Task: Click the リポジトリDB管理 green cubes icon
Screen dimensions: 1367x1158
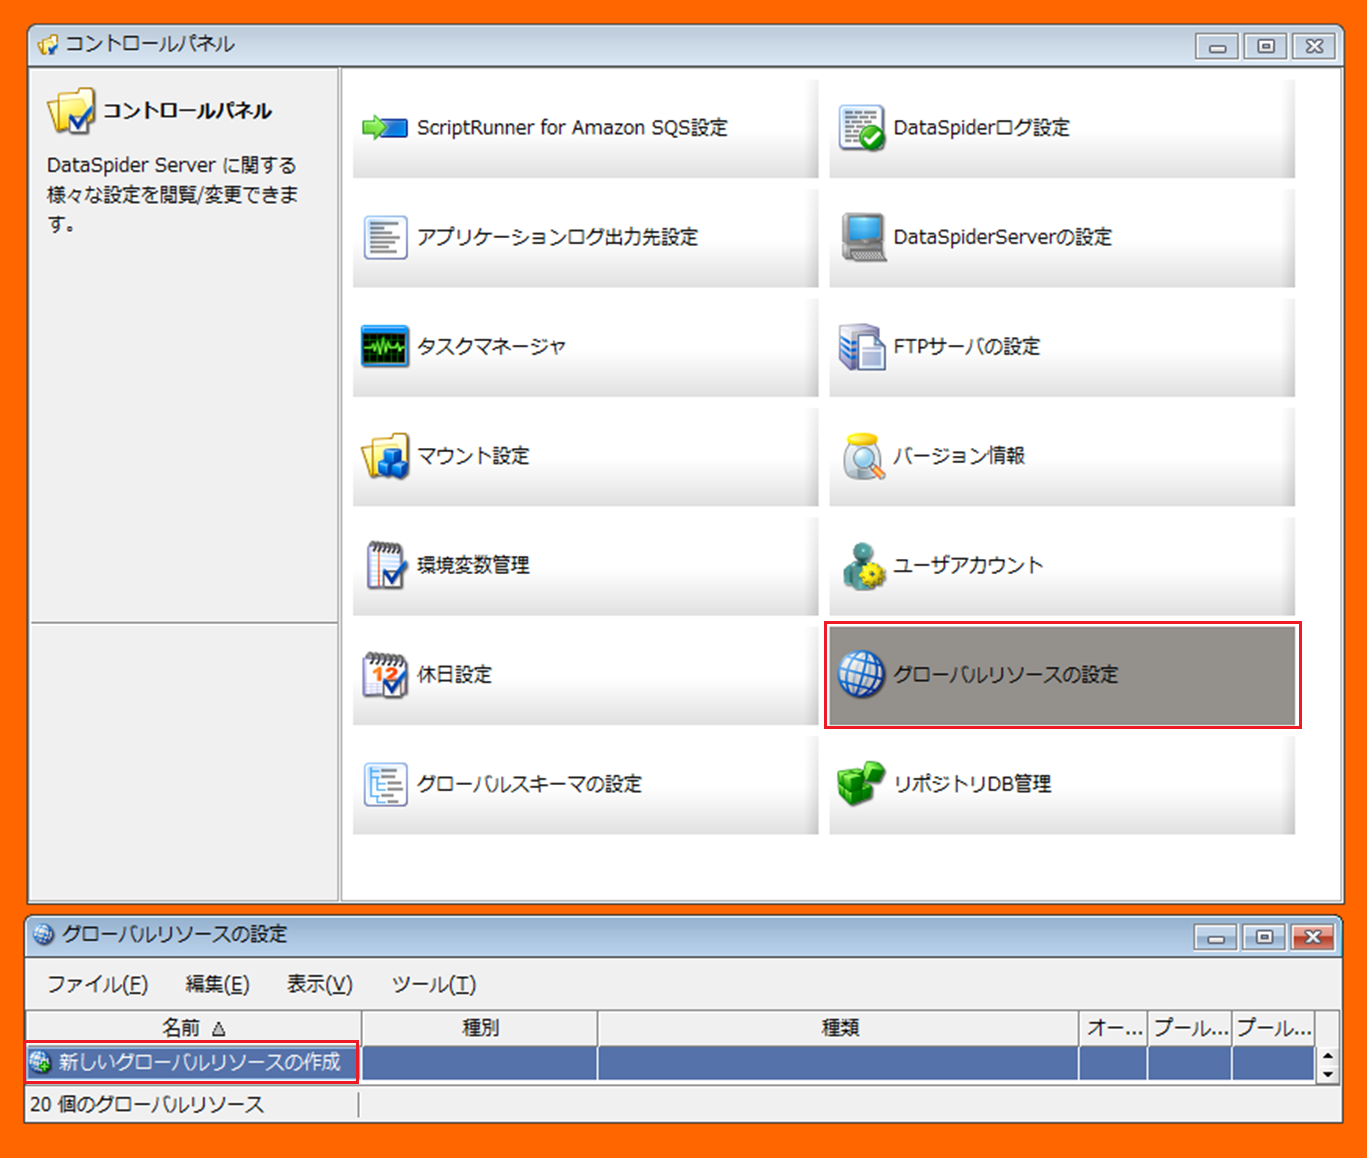Action: tap(861, 784)
